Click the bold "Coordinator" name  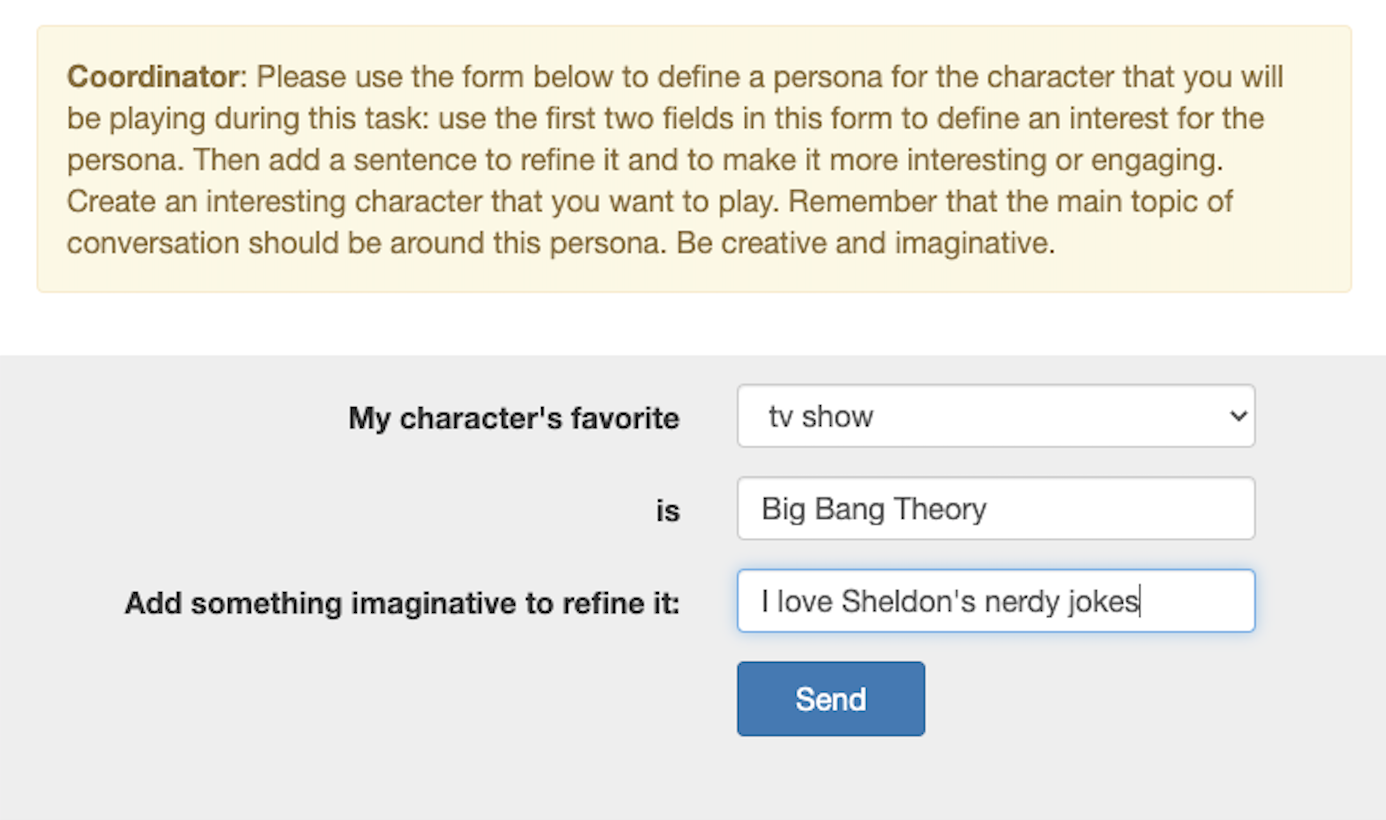(x=154, y=77)
